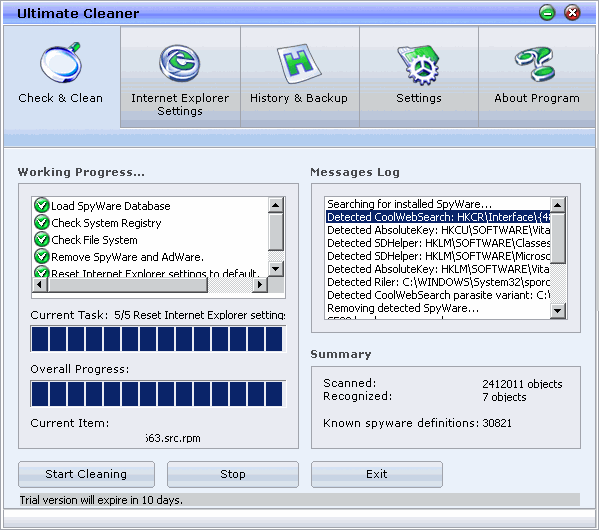Select 'Detected Riler: C:\WINDOWS\System32' log line

[x=438, y=282]
